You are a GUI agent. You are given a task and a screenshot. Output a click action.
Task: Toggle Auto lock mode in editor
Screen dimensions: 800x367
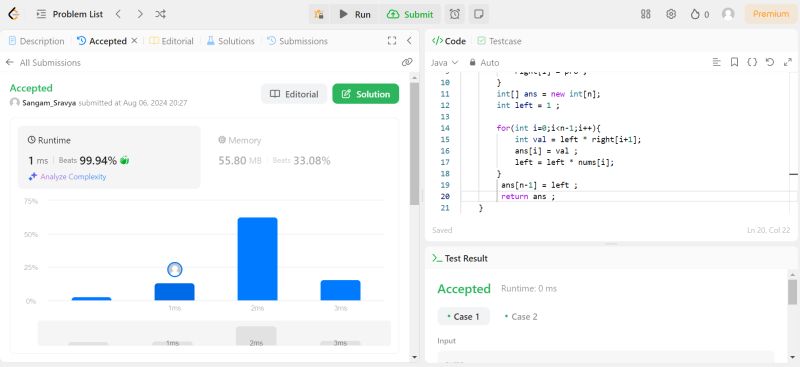tap(484, 62)
